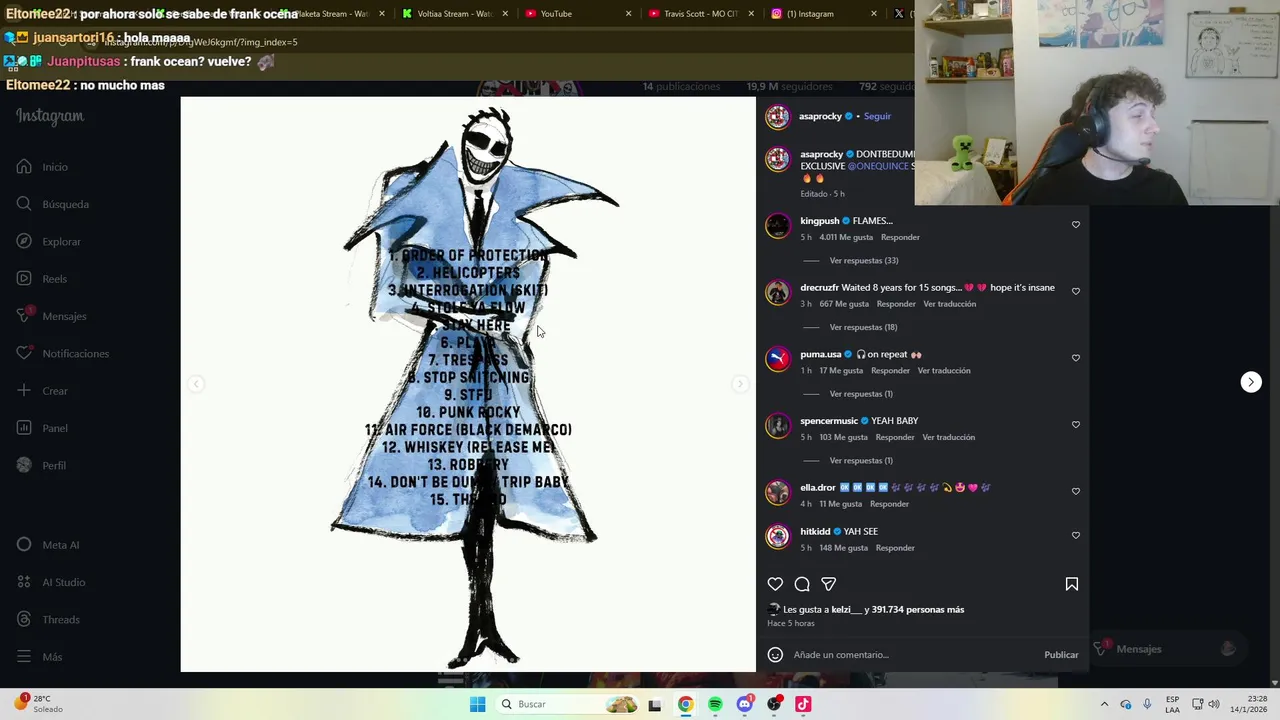The image size is (1280, 720).
Task: Open Google Chrome from the taskbar
Action: tap(685, 705)
